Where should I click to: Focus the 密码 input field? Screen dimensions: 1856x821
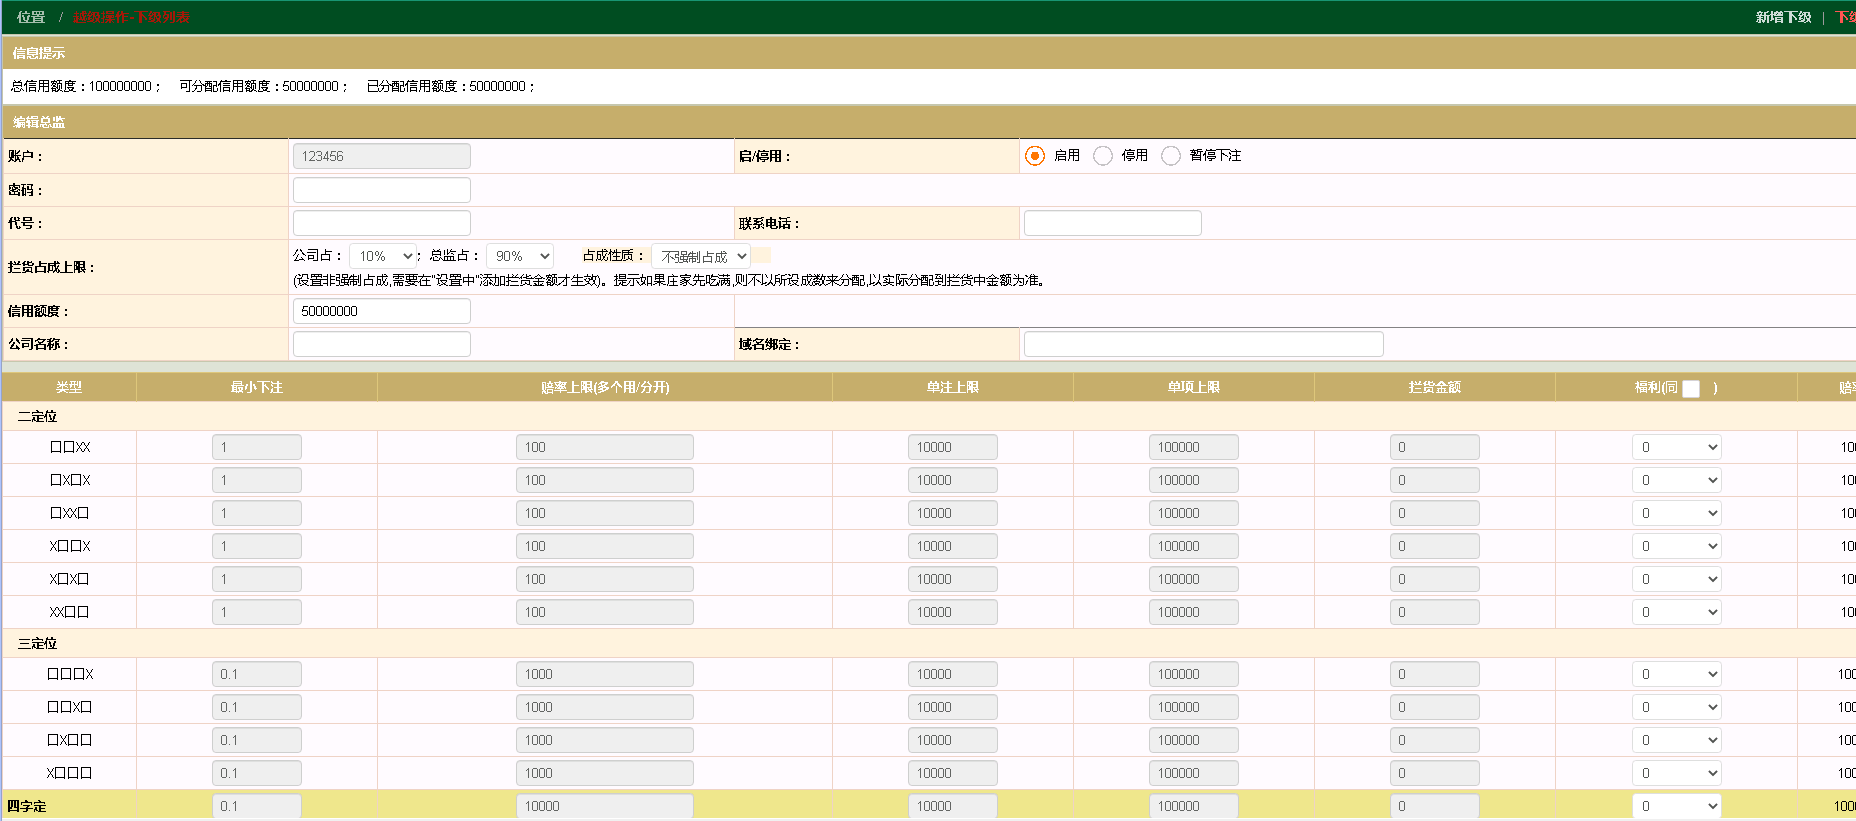click(x=382, y=190)
